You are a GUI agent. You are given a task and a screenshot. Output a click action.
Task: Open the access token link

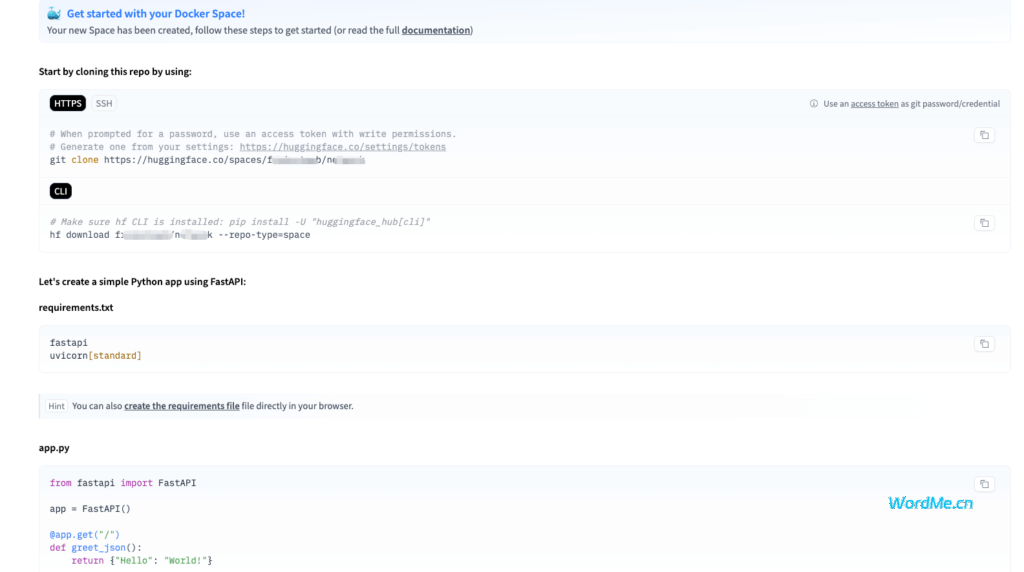click(x=874, y=104)
